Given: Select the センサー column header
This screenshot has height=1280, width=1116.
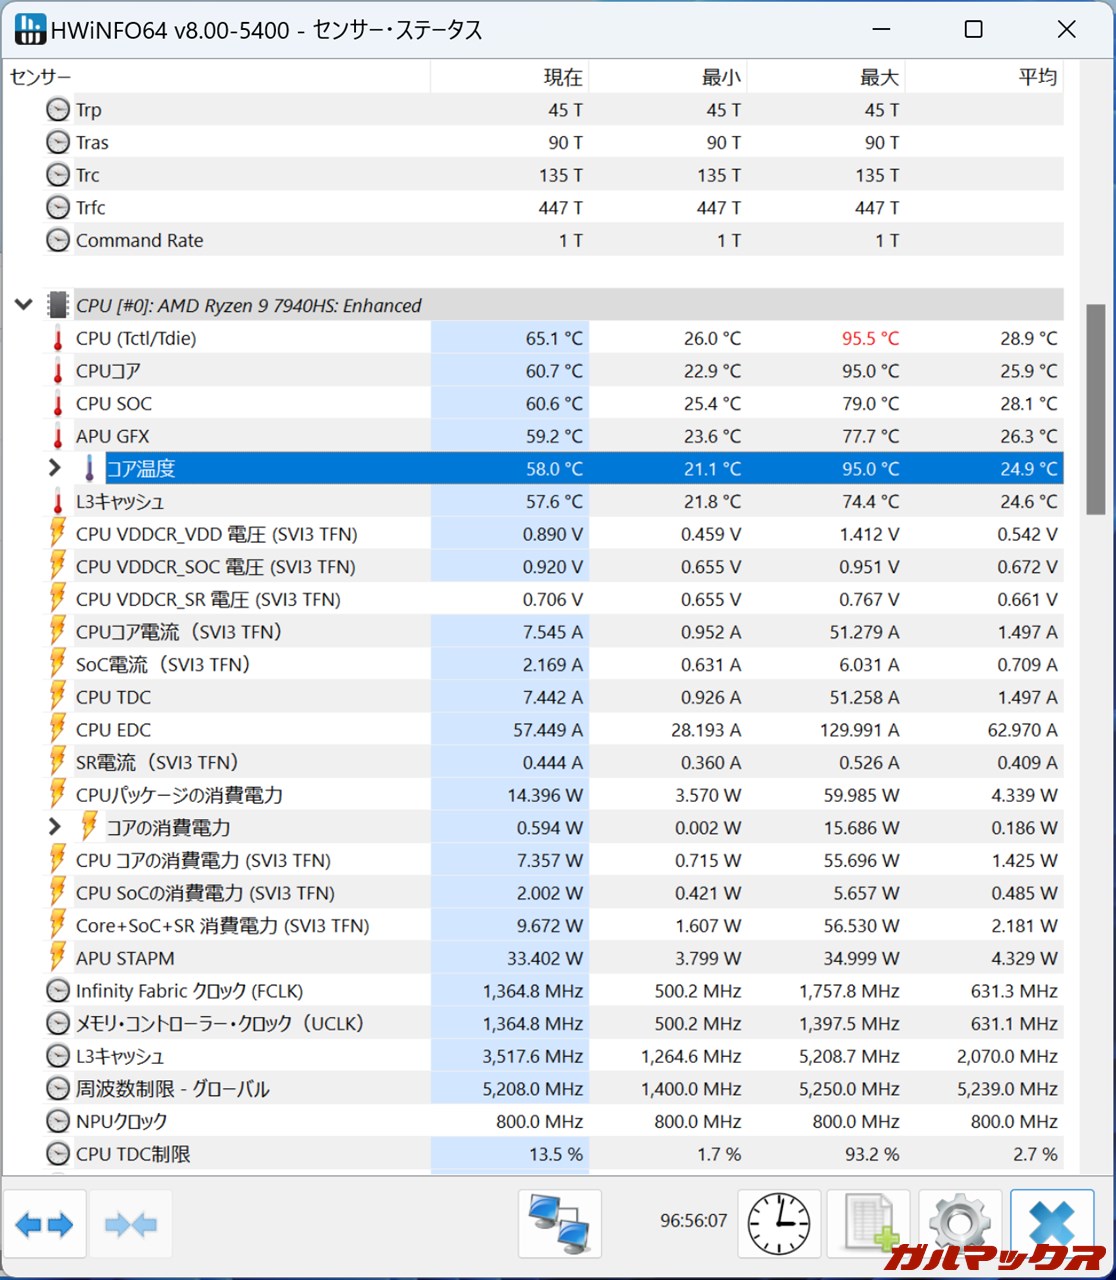Looking at the screenshot, I should [x=41, y=77].
